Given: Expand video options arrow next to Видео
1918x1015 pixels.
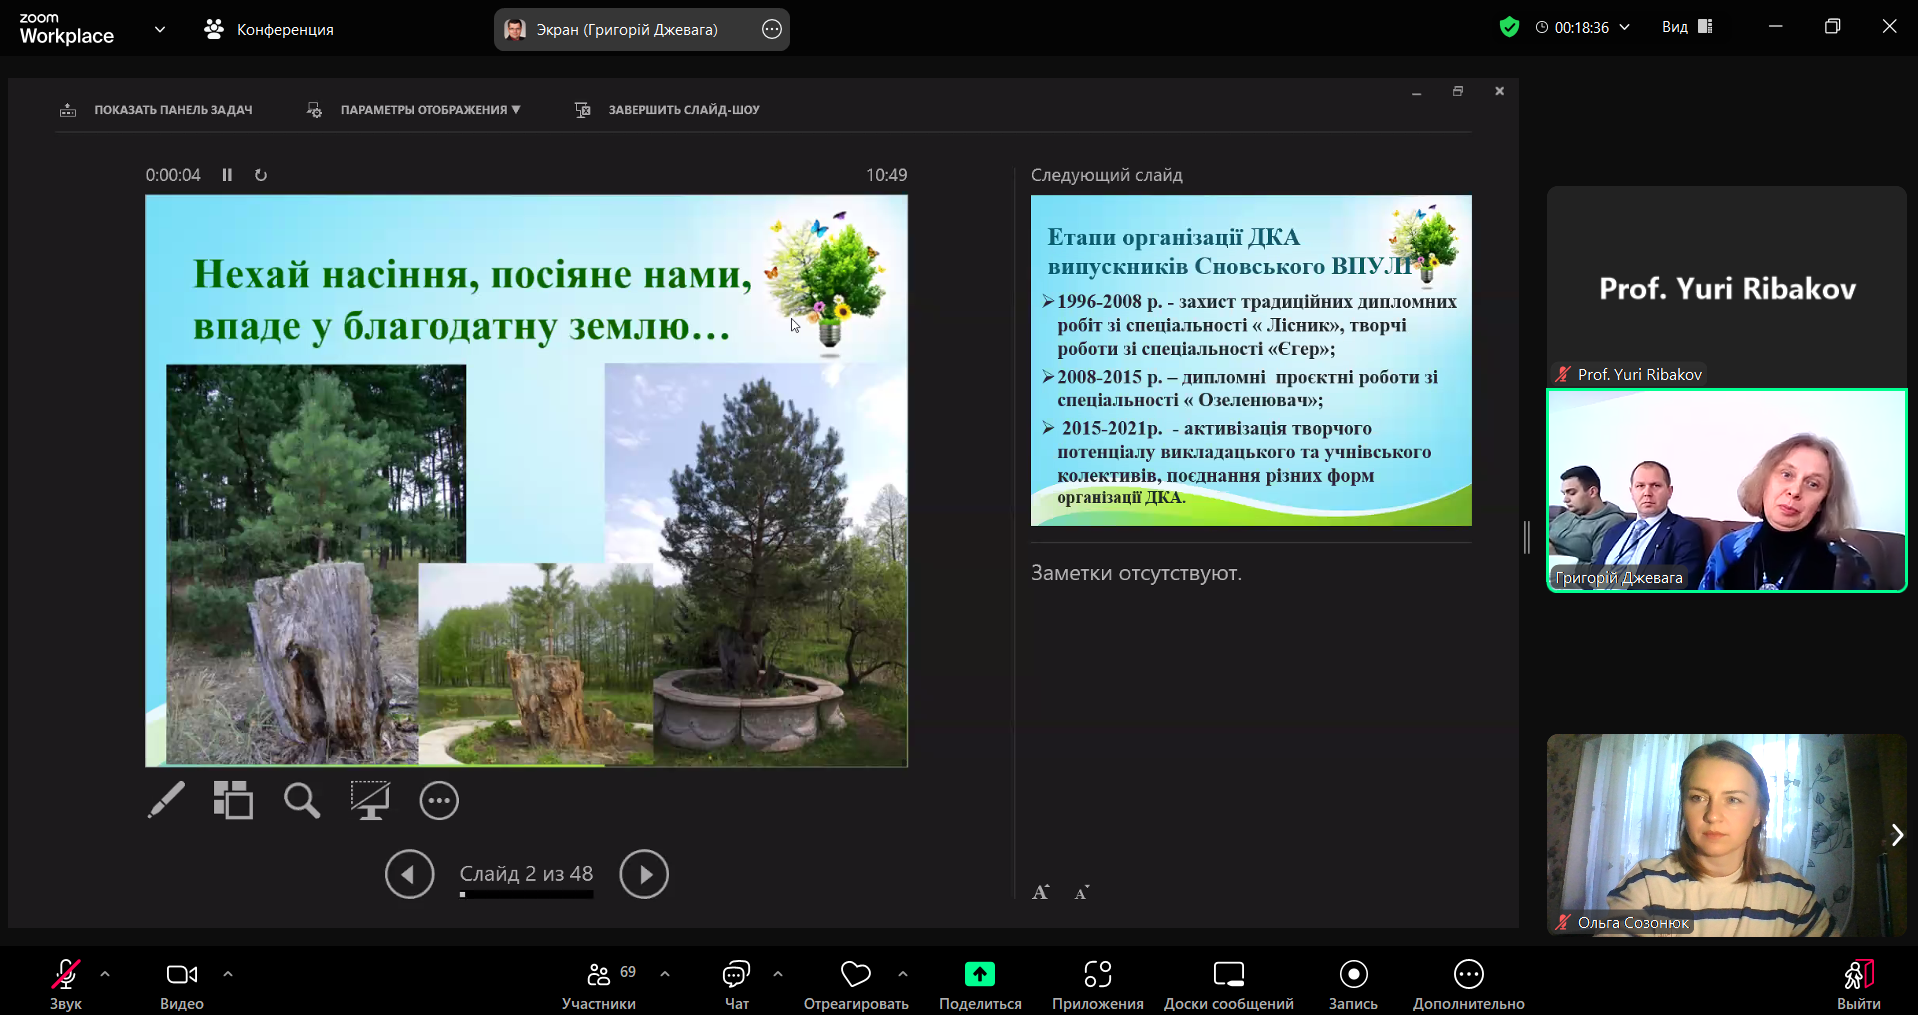Looking at the screenshot, I should coord(228,974).
